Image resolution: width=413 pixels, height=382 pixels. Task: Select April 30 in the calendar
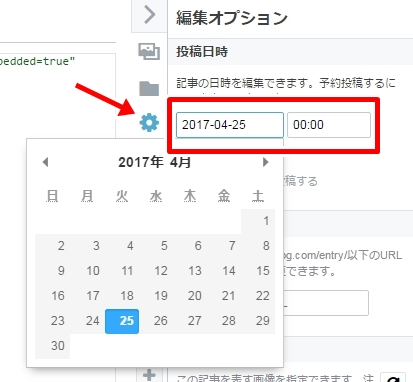[x=53, y=346]
